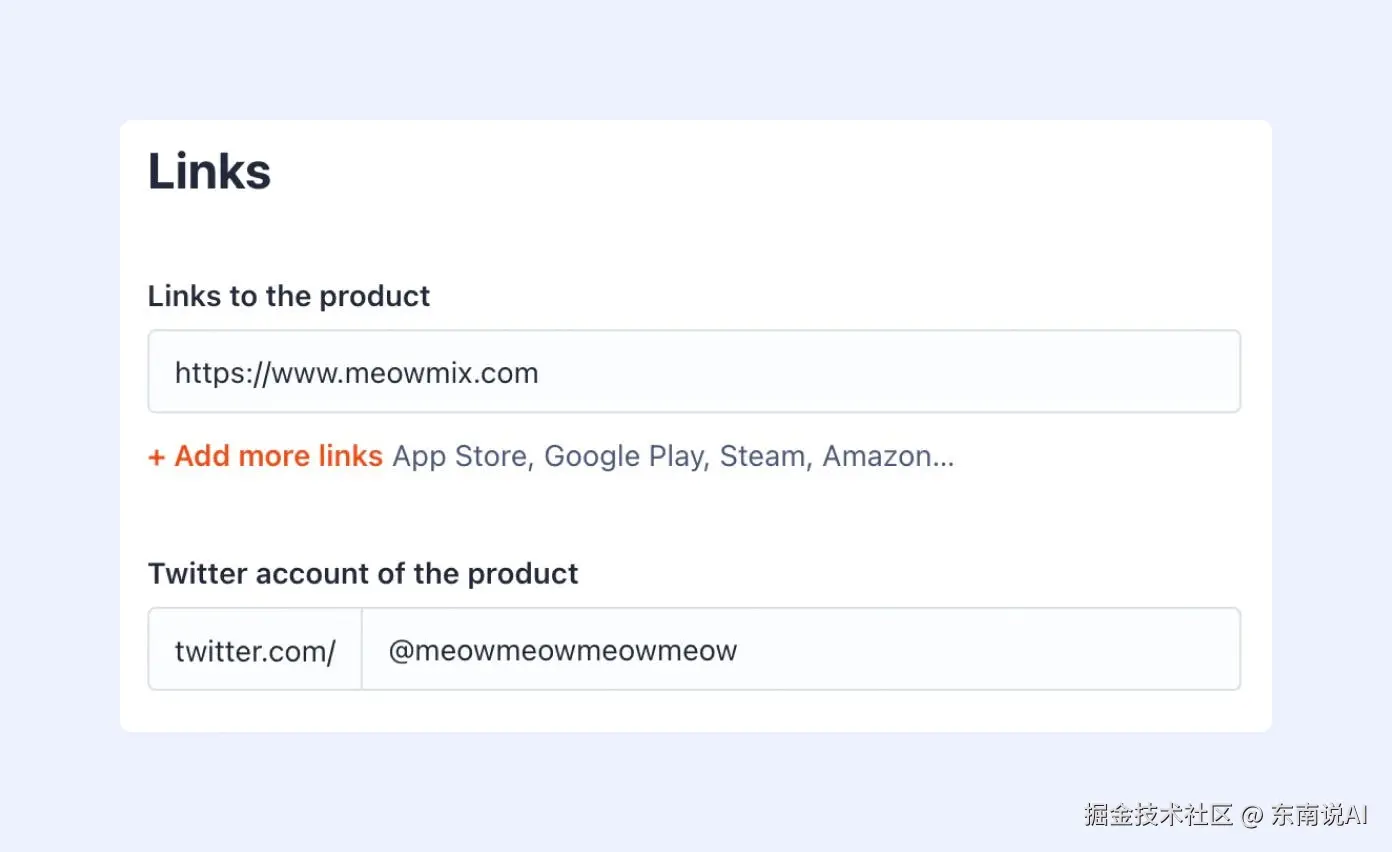Focus the Twitter handle input field
Image resolution: width=1392 pixels, height=852 pixels.
tap(800, 650)
